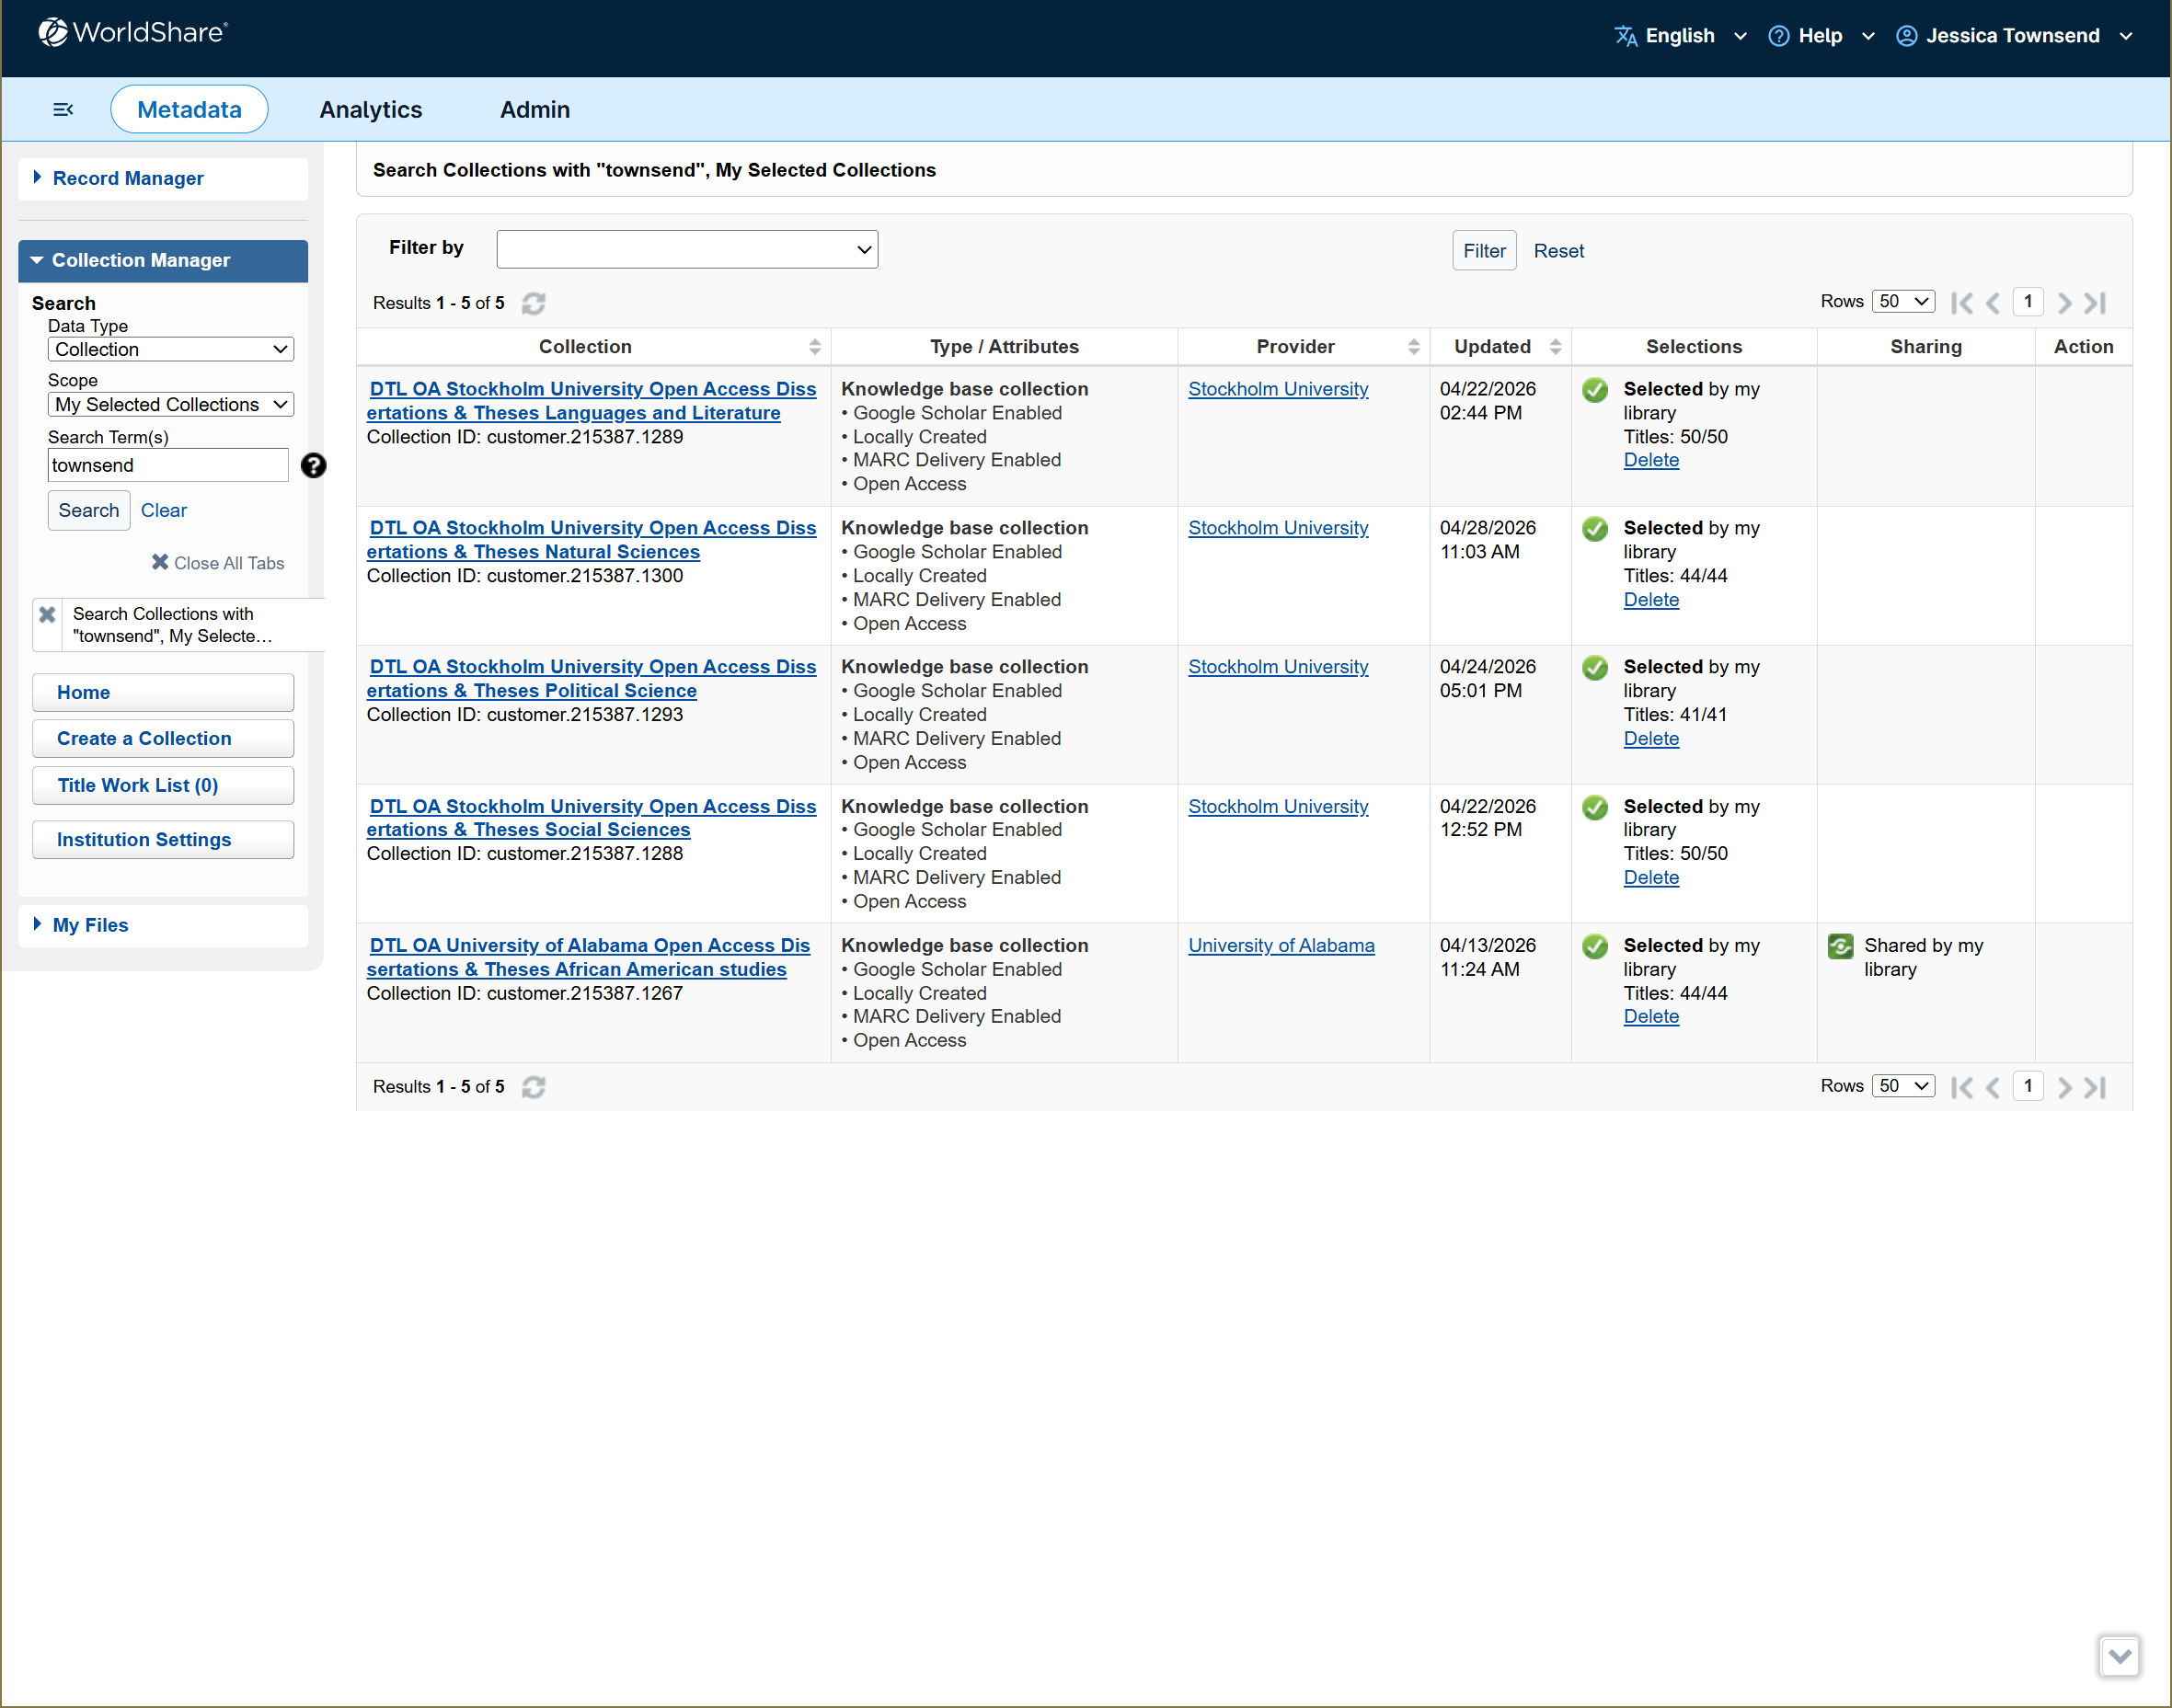Open the Admin tab
The width and height of the screenshot is (2172, 1708).
pyautogui.click(x=535, y=110)
